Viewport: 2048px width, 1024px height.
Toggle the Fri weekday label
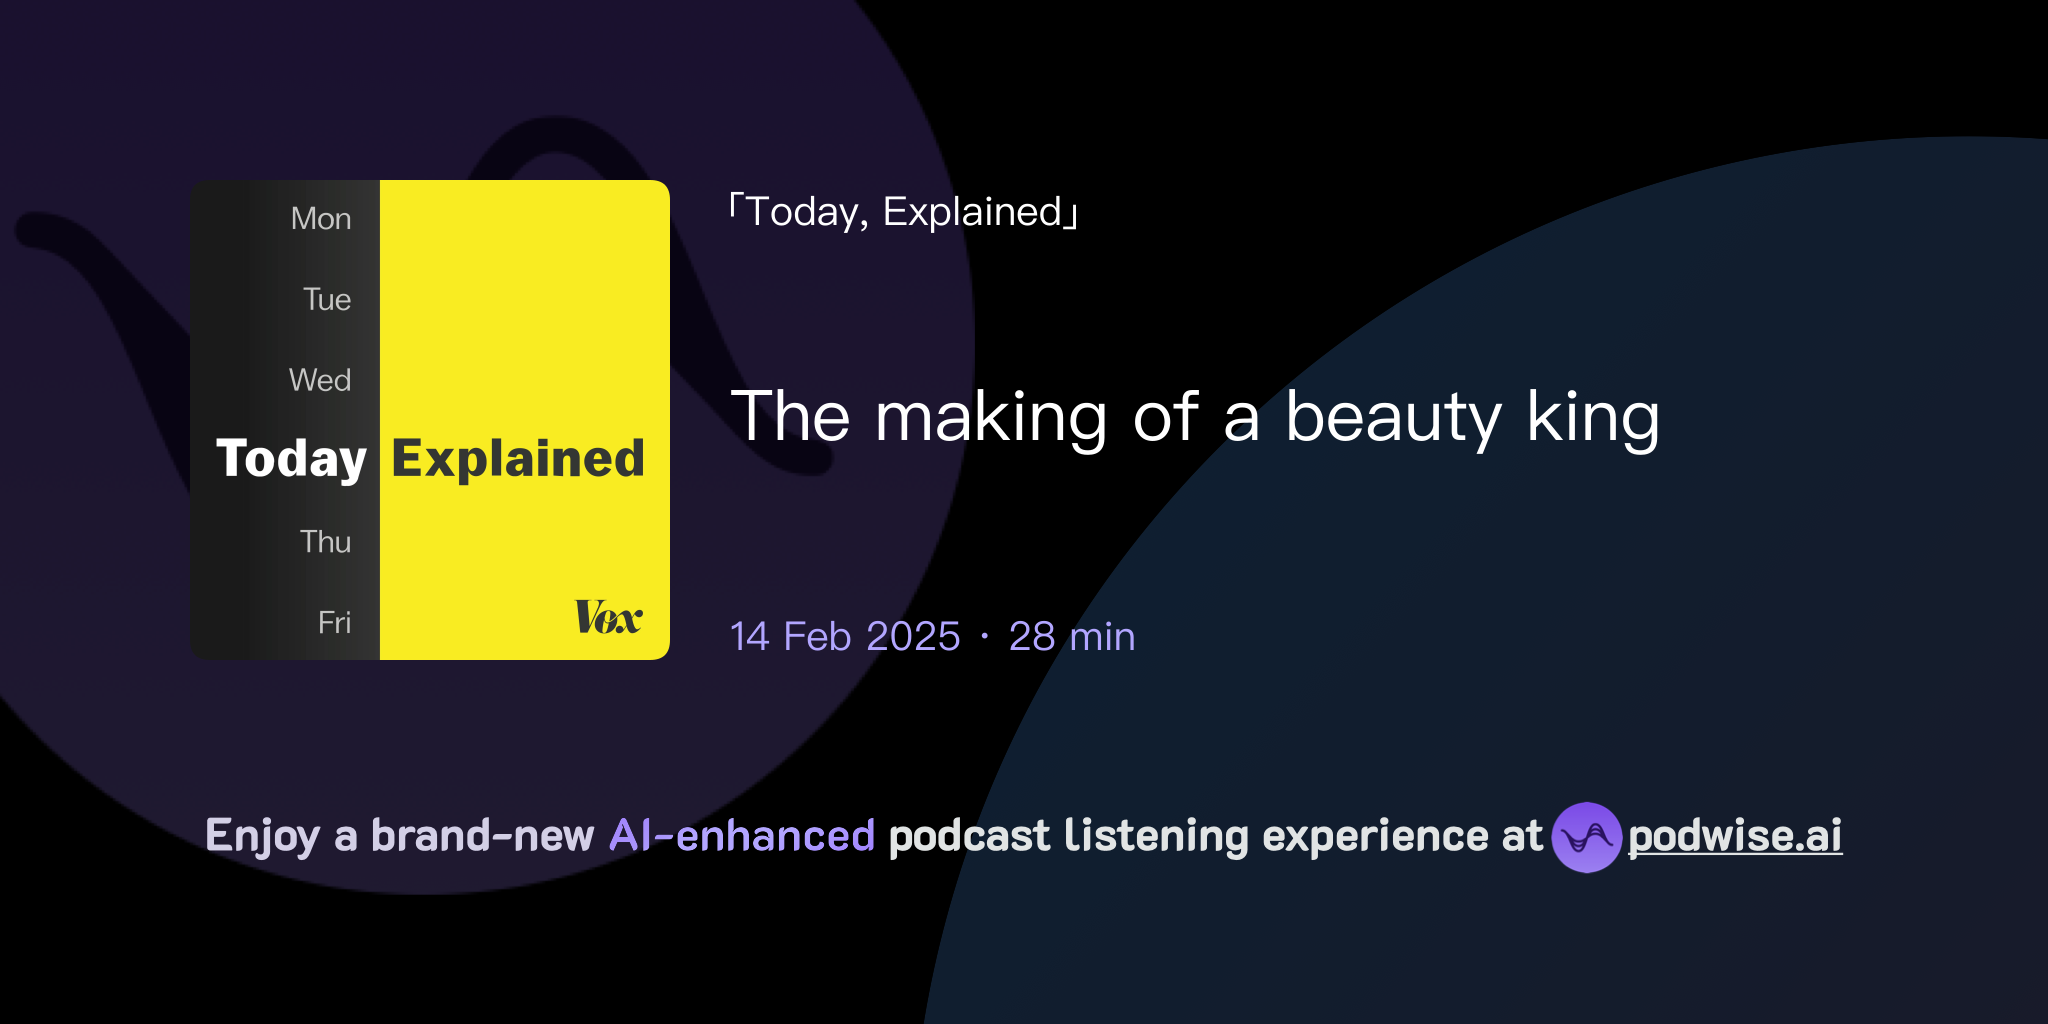334,621
